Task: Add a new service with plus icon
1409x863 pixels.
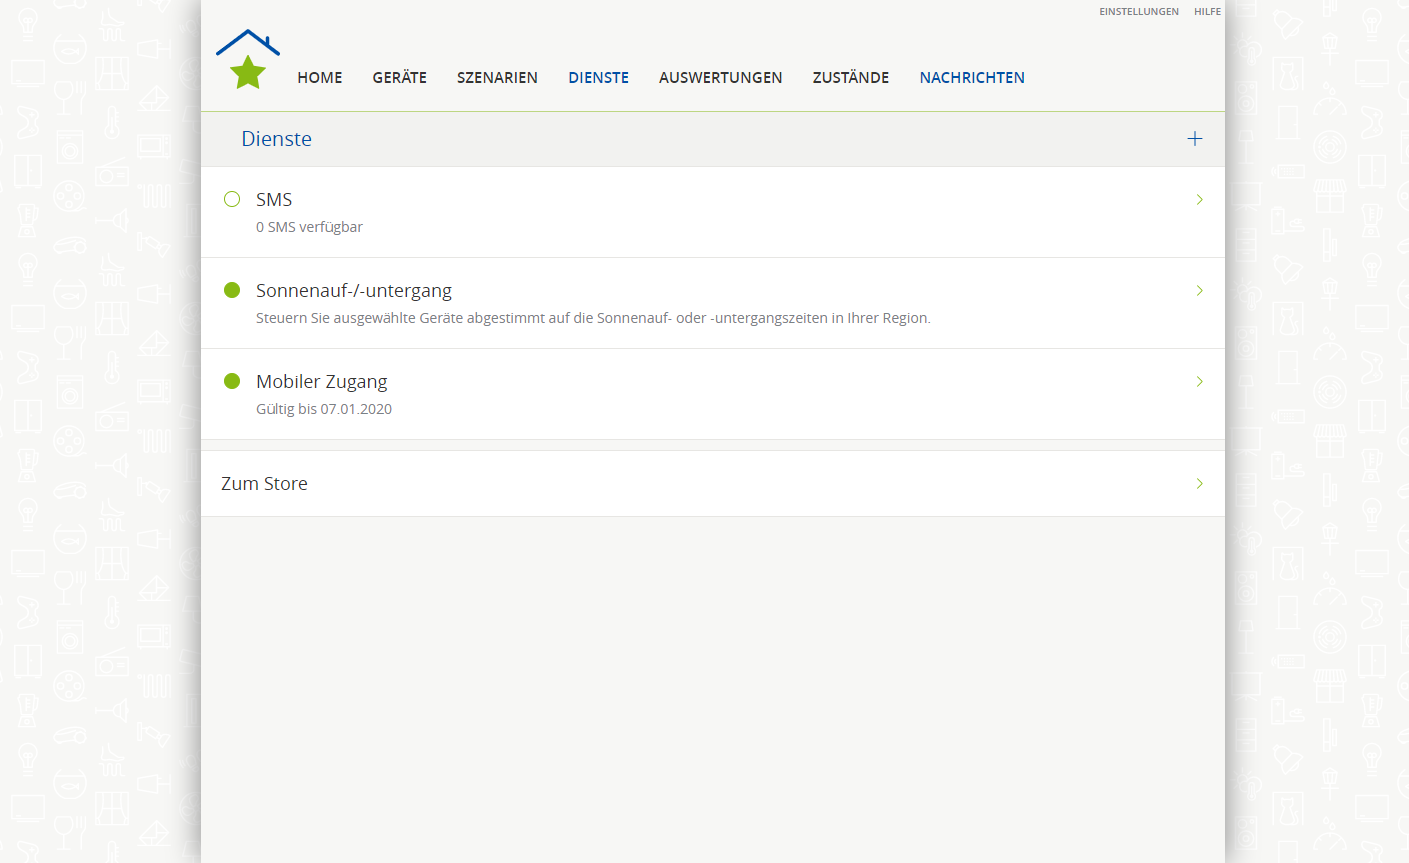Action: pyautogui.click(x=1194, y=139)
